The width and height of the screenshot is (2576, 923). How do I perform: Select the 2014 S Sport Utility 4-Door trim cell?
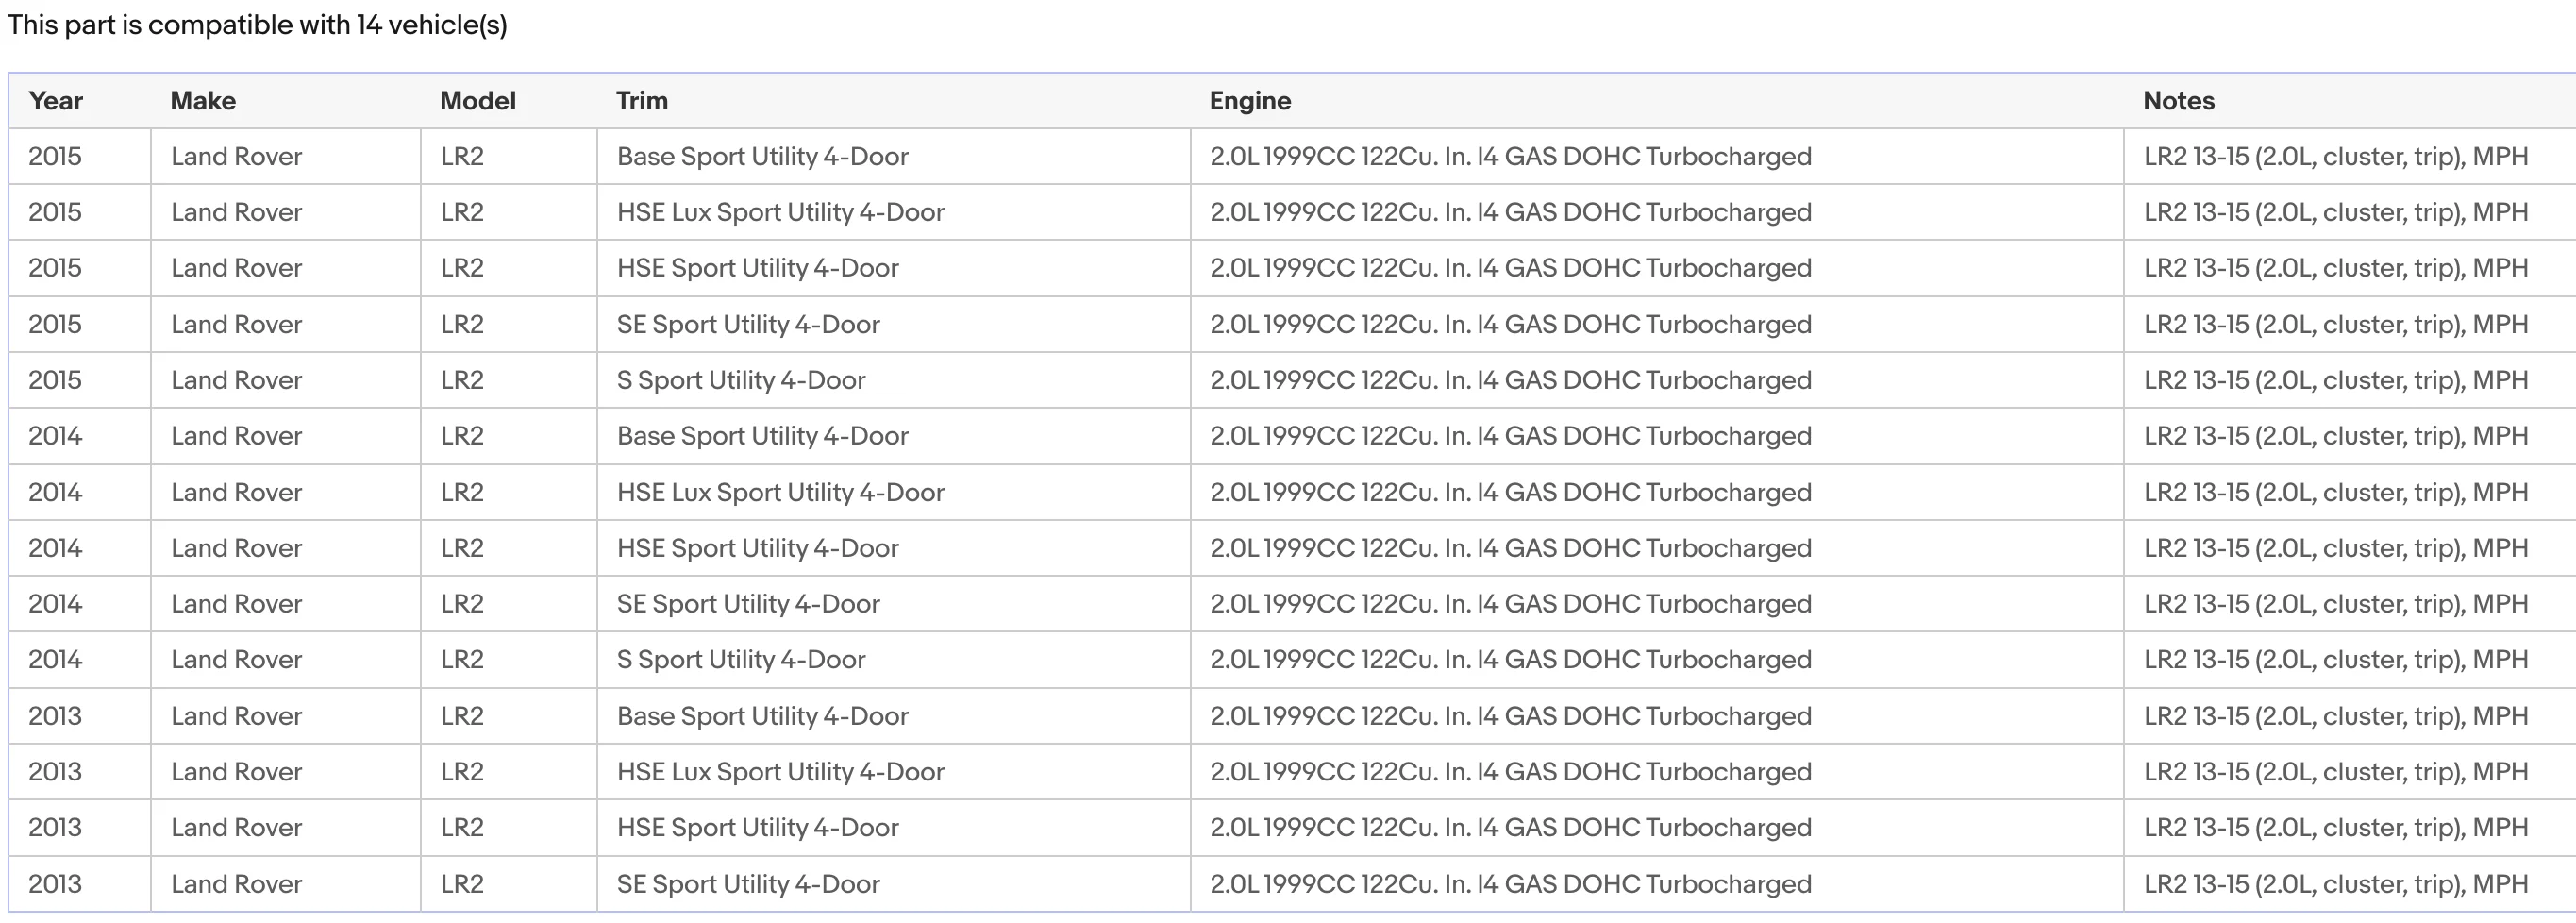pos(894,660)
